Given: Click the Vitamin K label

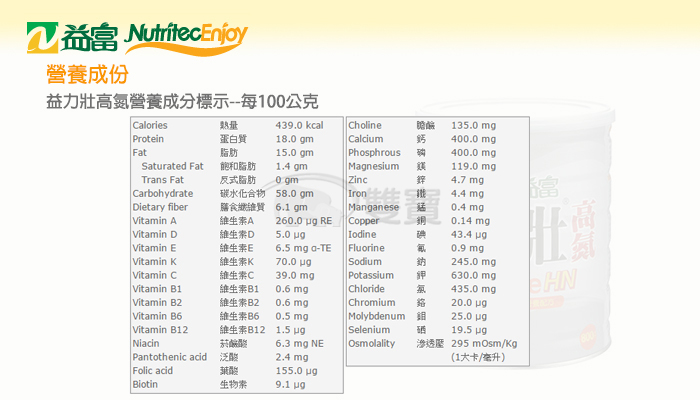Looking at the screenshot, I should point(154,262).
